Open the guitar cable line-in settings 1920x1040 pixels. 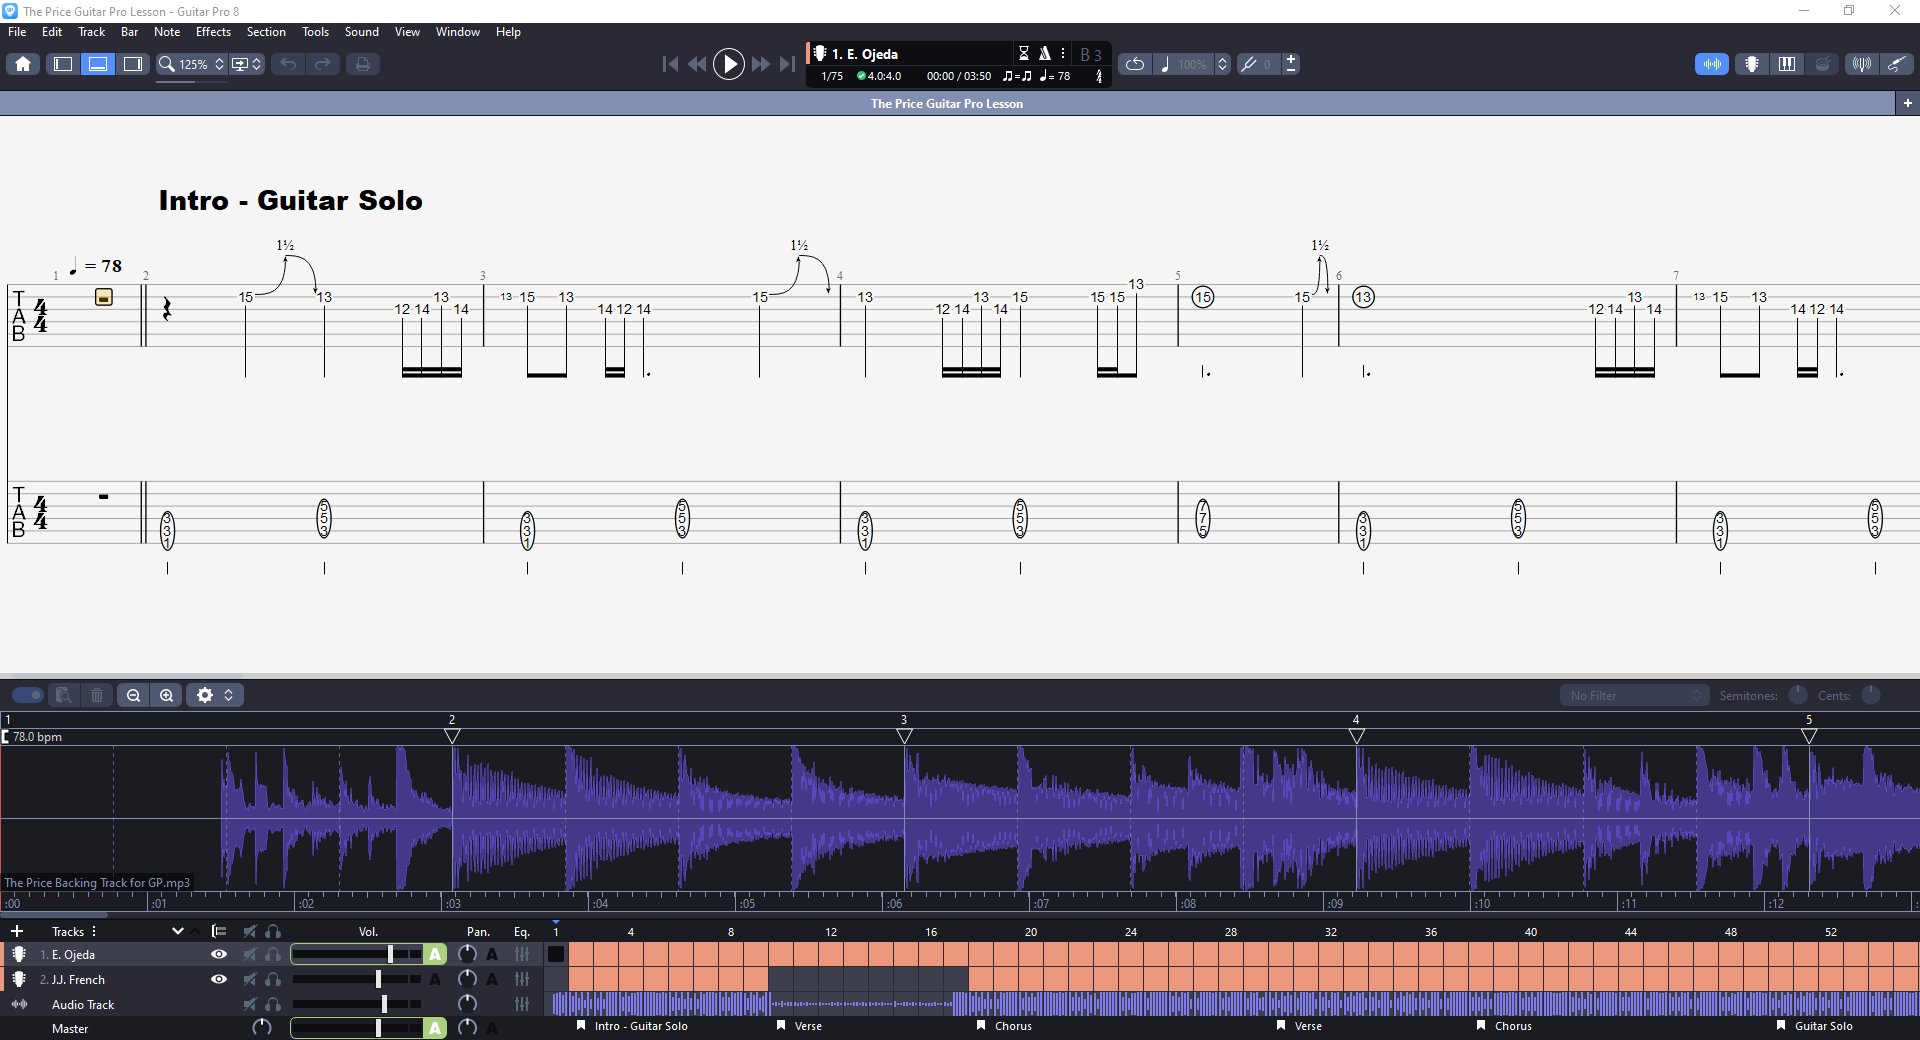pyautogui.click(x=1896, y=64)
